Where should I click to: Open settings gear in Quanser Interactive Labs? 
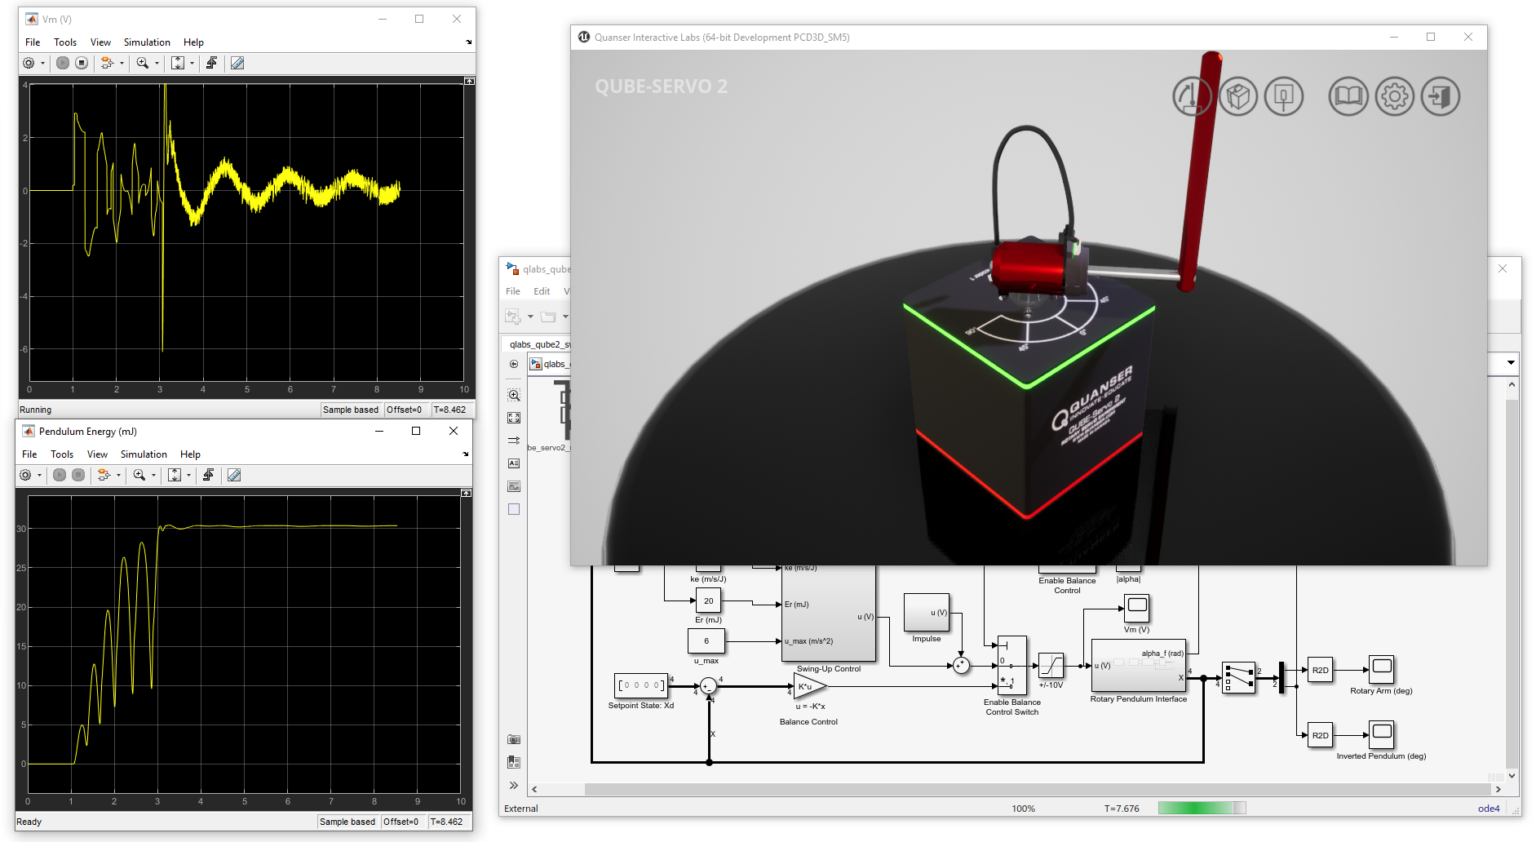coord(1395,97)
